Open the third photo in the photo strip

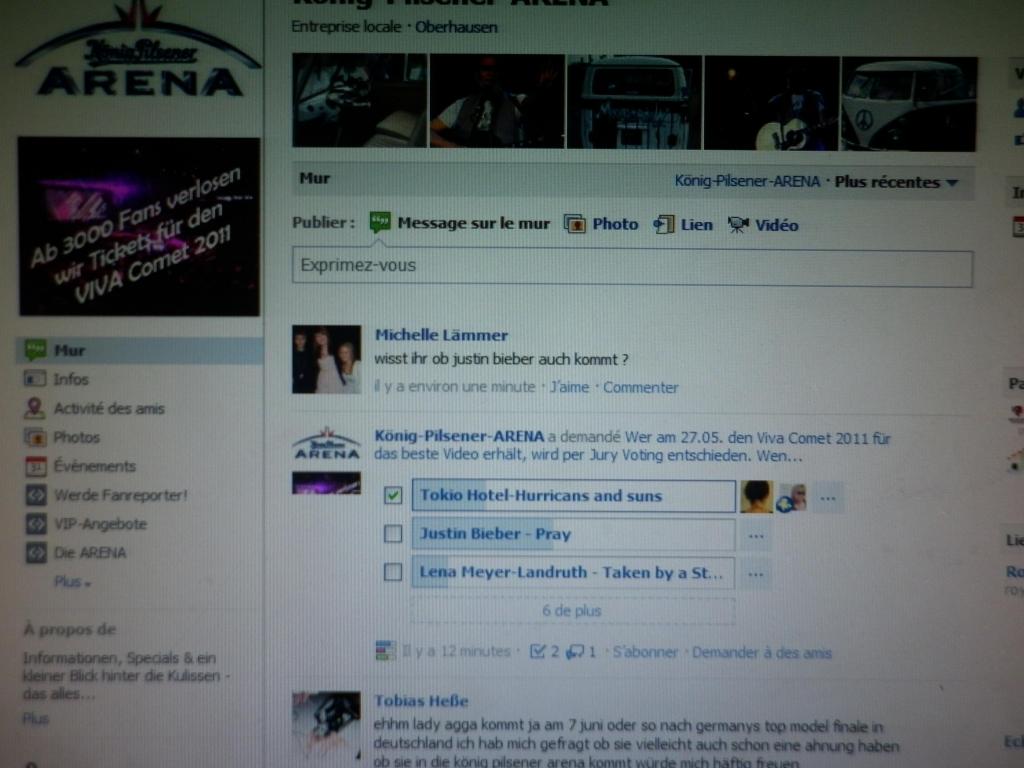(x=635, y=102)
